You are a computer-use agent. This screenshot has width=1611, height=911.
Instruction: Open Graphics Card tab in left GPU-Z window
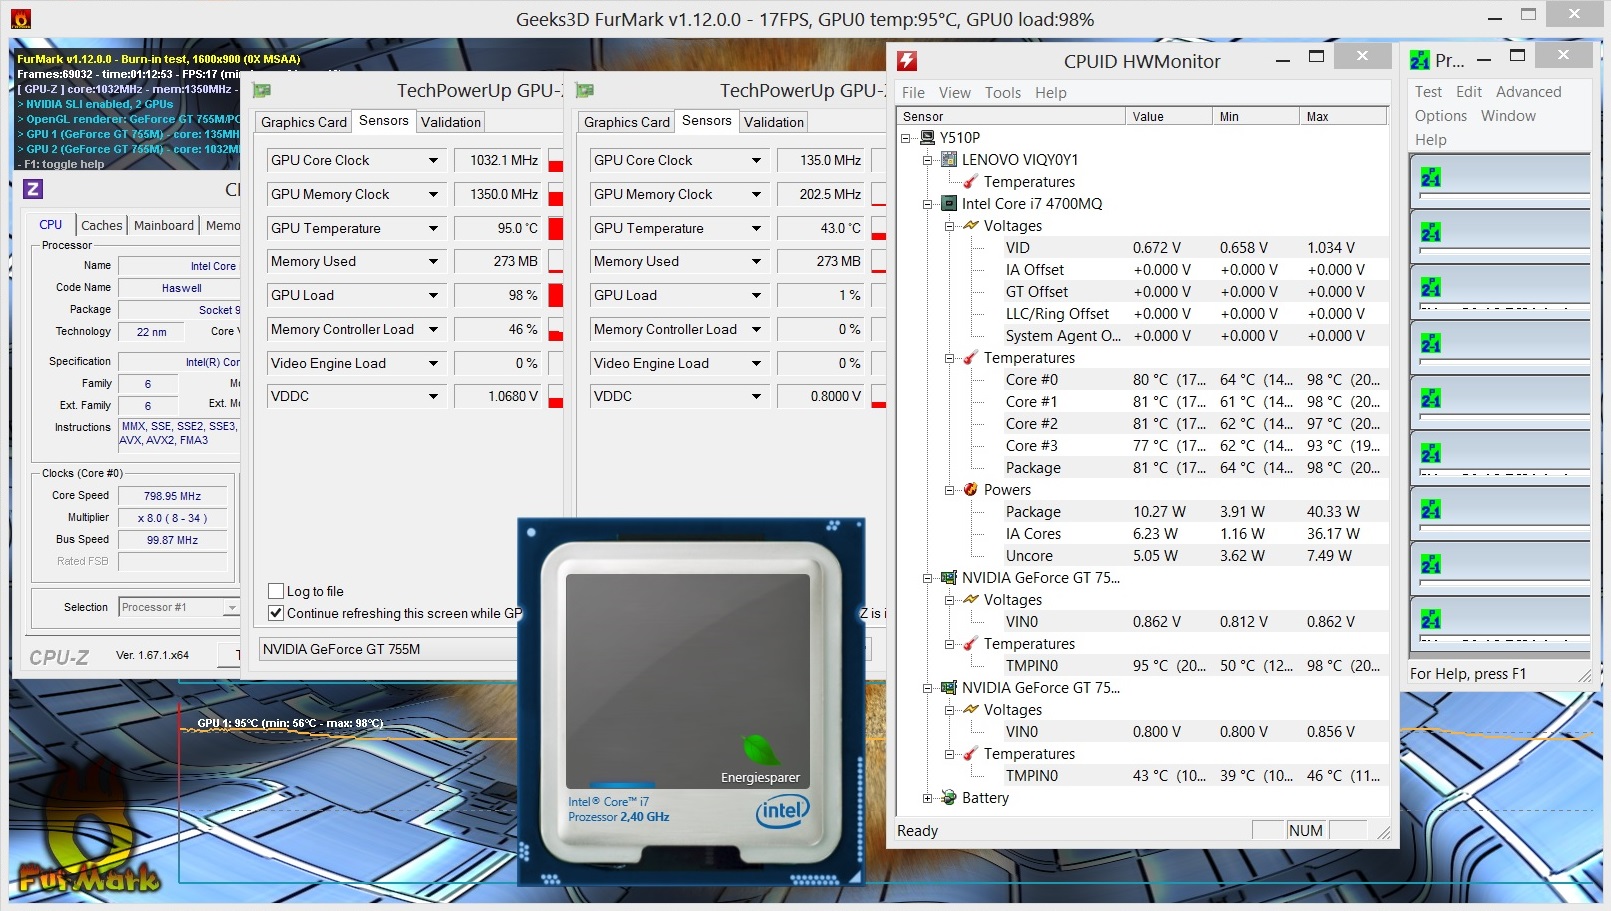[304, 122]
